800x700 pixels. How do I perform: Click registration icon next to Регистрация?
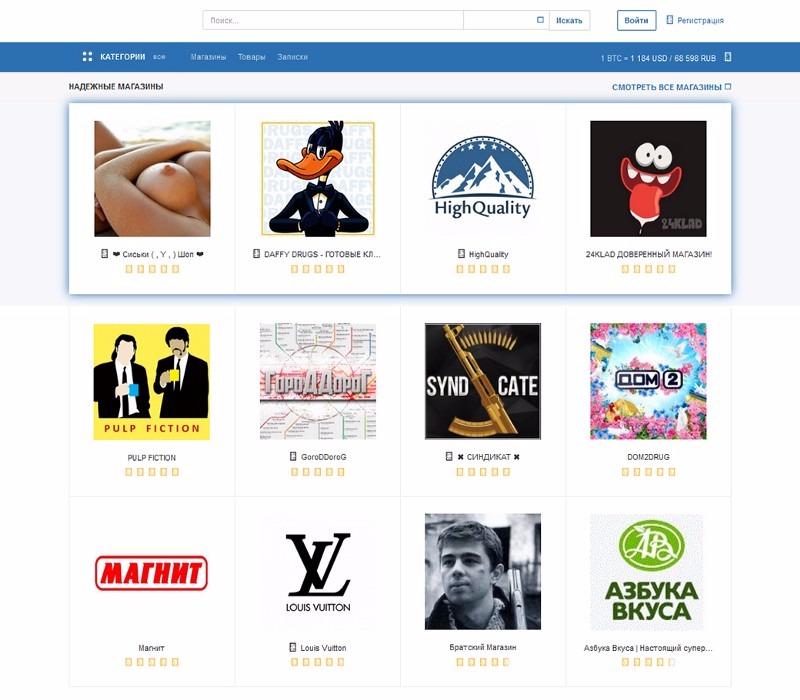coord(669,20)
